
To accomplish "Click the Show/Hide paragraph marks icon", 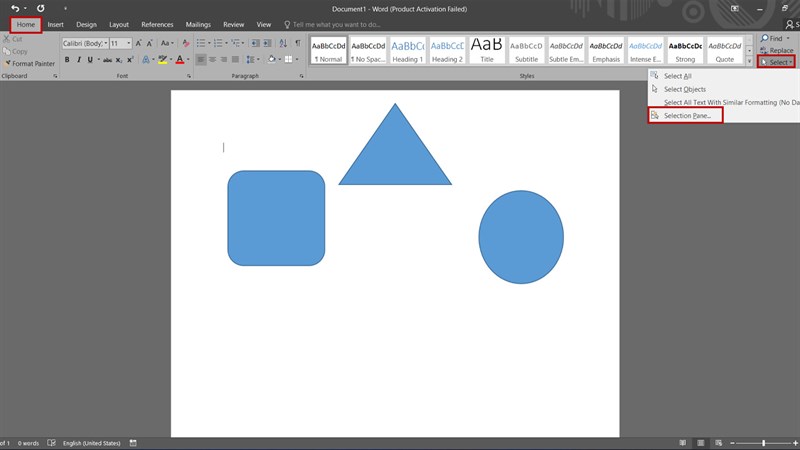I will (x=297, y=43).
